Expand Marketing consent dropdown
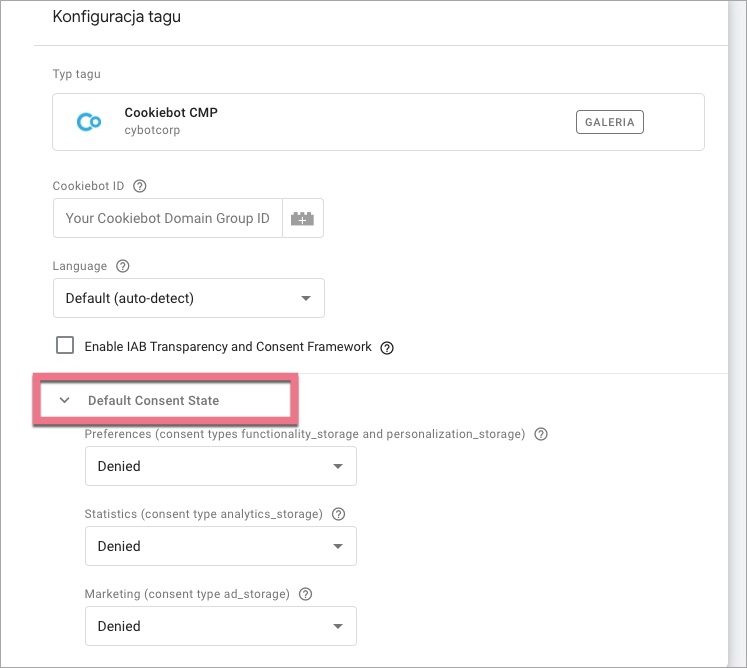747x668 pixels. (x=220, y=626)
